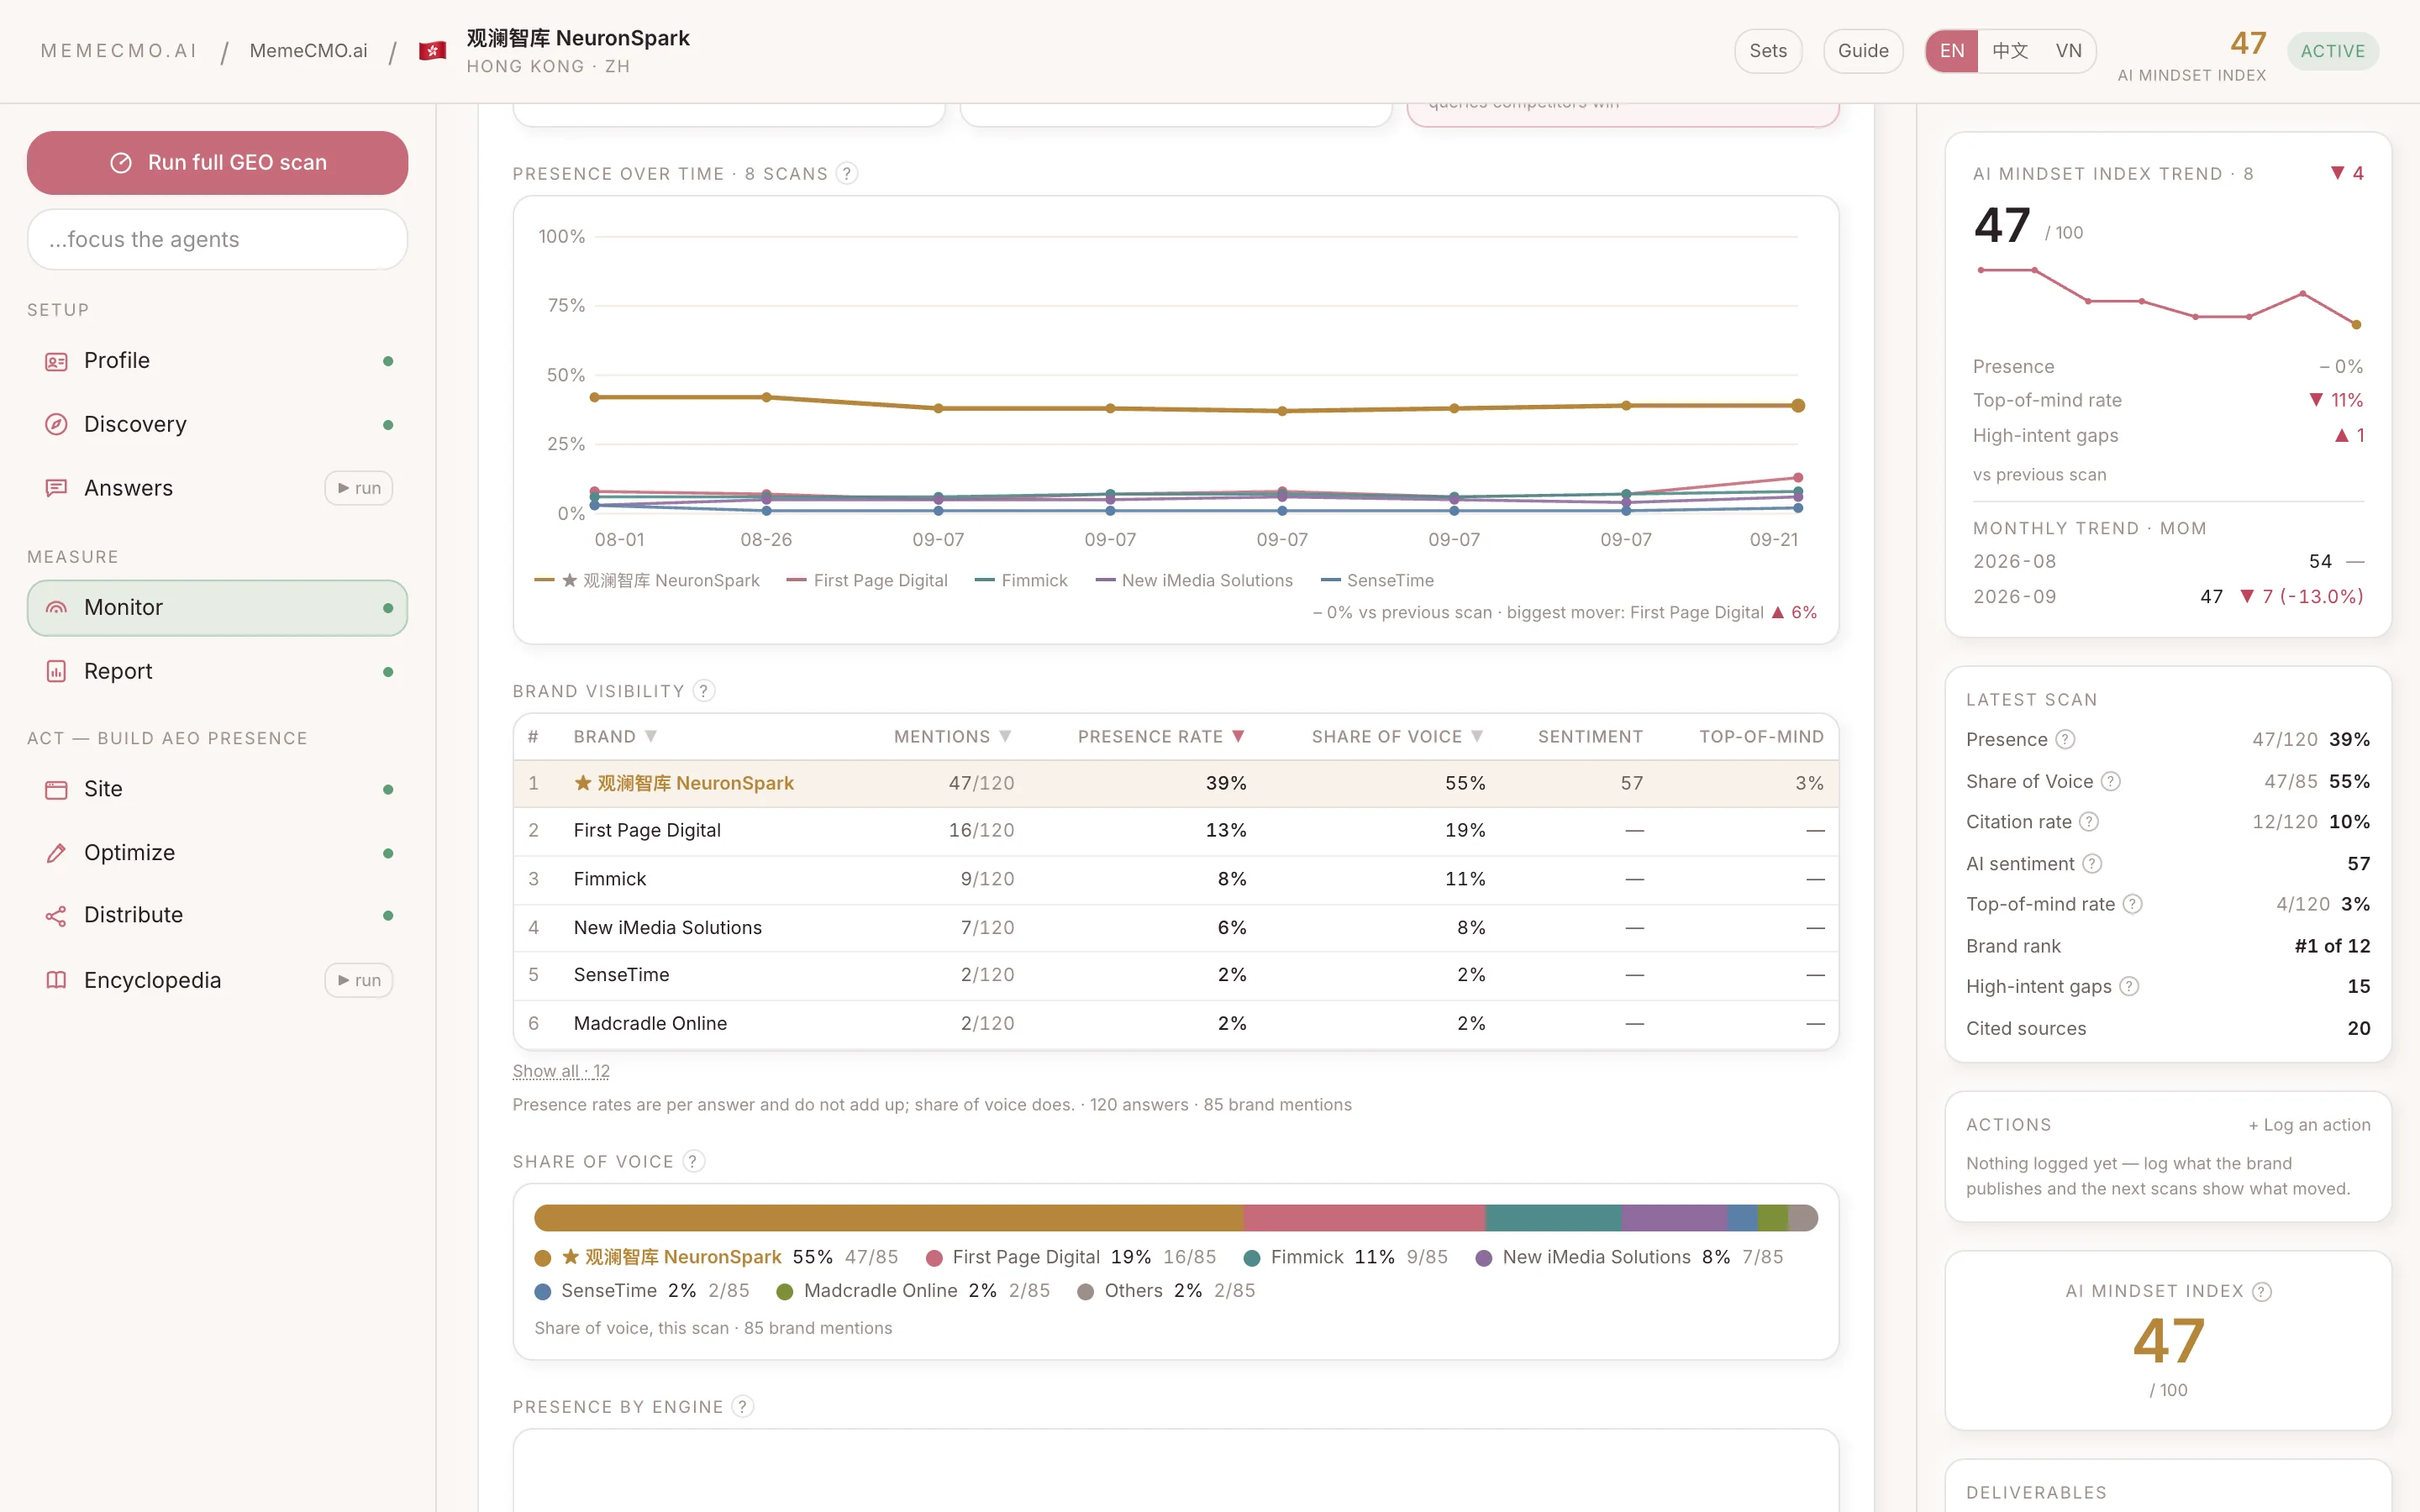Open help for Brand Visibility
This screenshot has height=1512, width=2420.
[x=704, y=691]
